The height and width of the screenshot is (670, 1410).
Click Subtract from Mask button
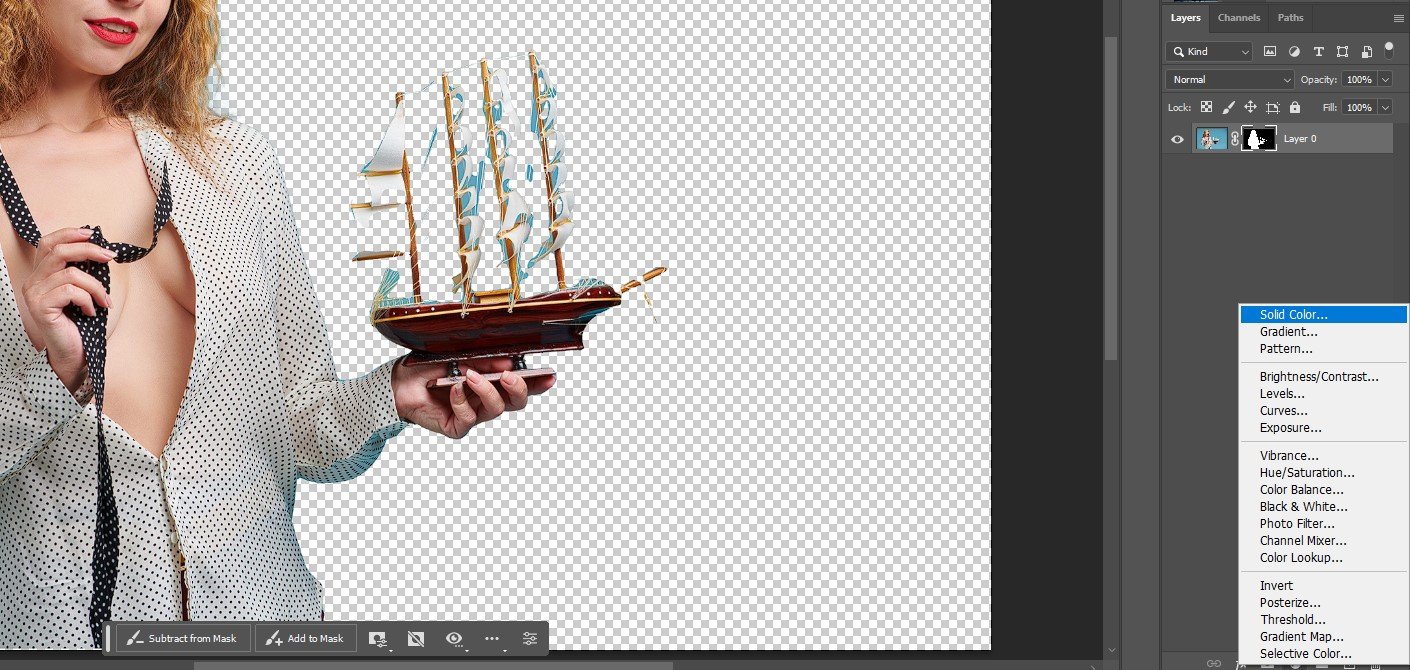click(183, 638)
